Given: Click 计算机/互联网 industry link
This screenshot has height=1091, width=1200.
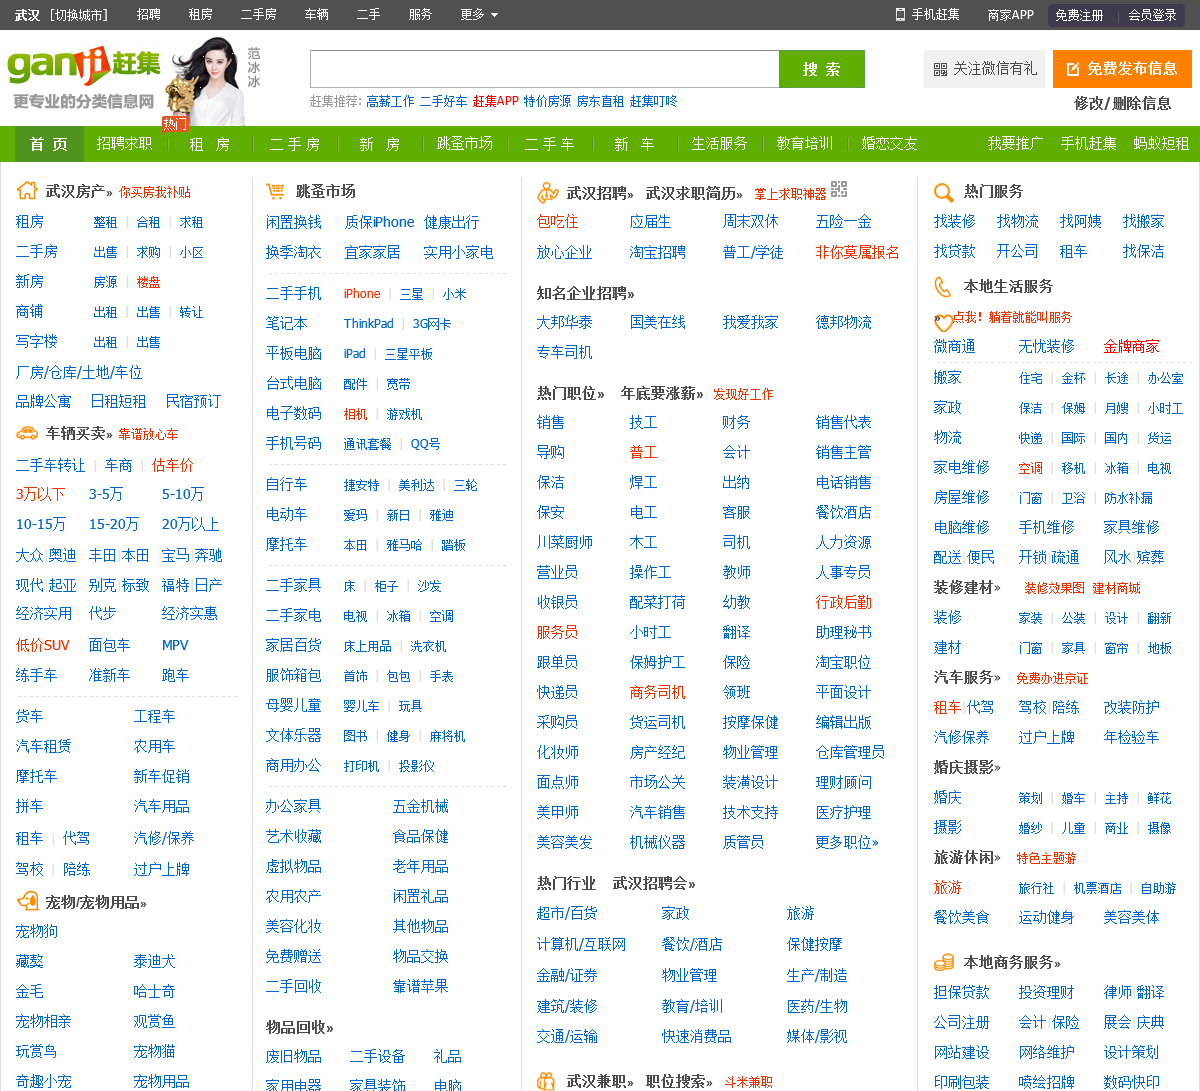Looking at the screenshot, I should 582,944.
